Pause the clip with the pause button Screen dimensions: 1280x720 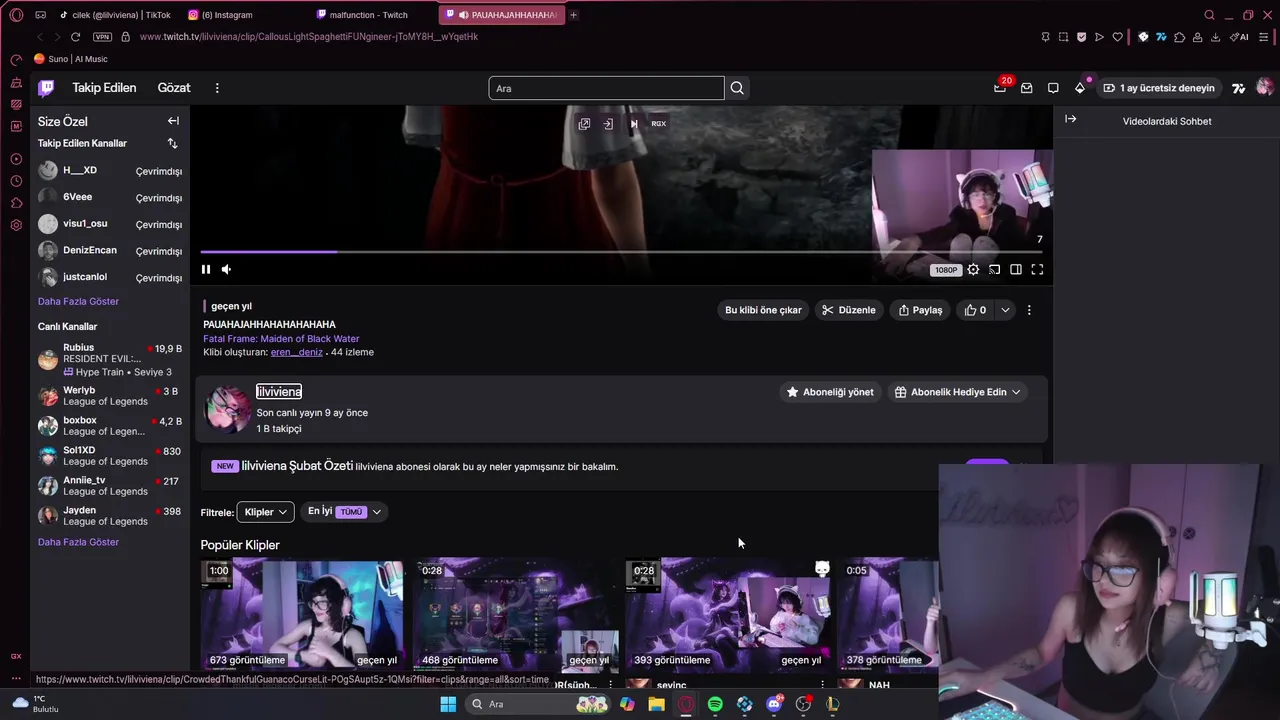point(206,269)
